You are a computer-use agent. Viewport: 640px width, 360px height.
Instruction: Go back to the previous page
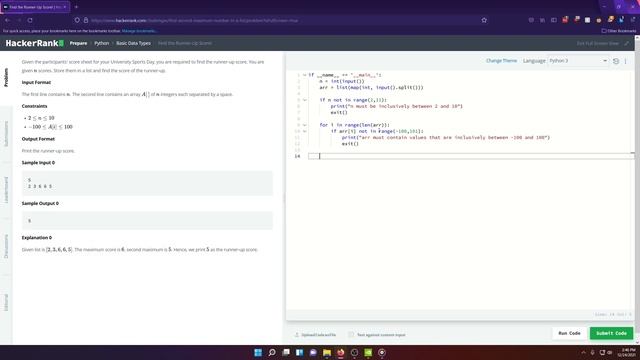click(7, 20)
